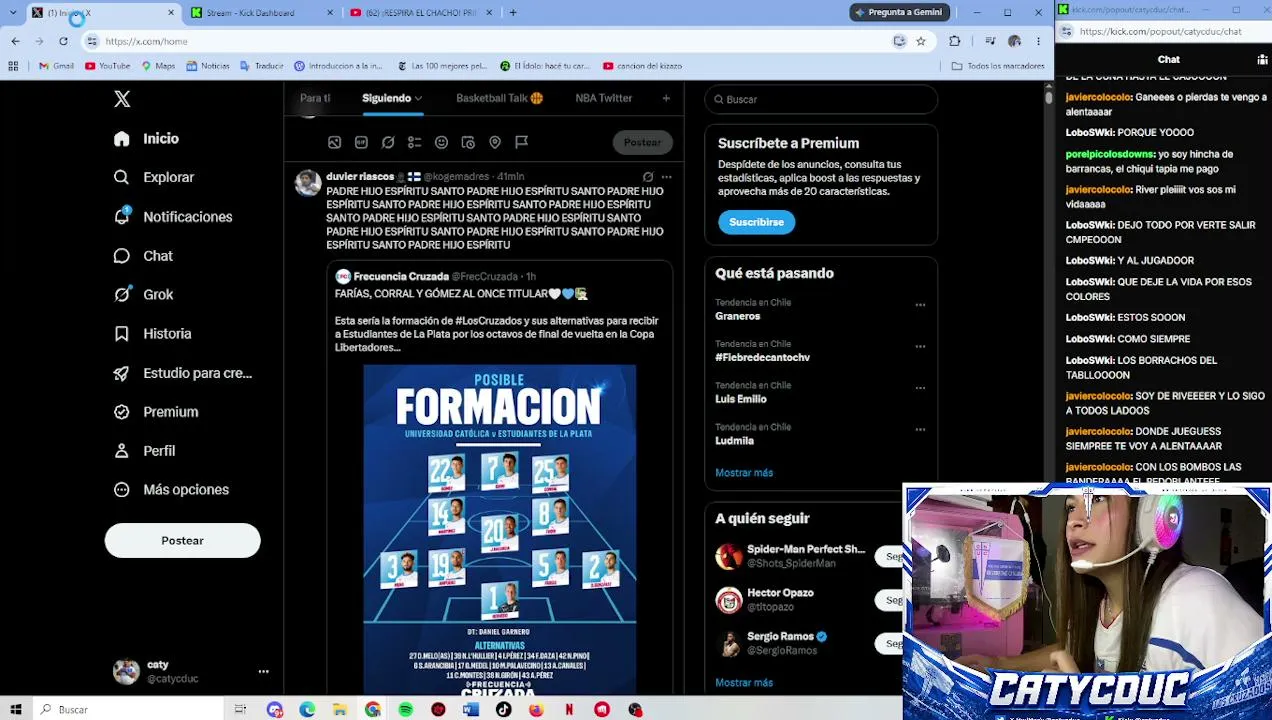The width and height of the screenshot is (1272, 720).
Task: Open Ludmila trend
Action: point(734,441)
